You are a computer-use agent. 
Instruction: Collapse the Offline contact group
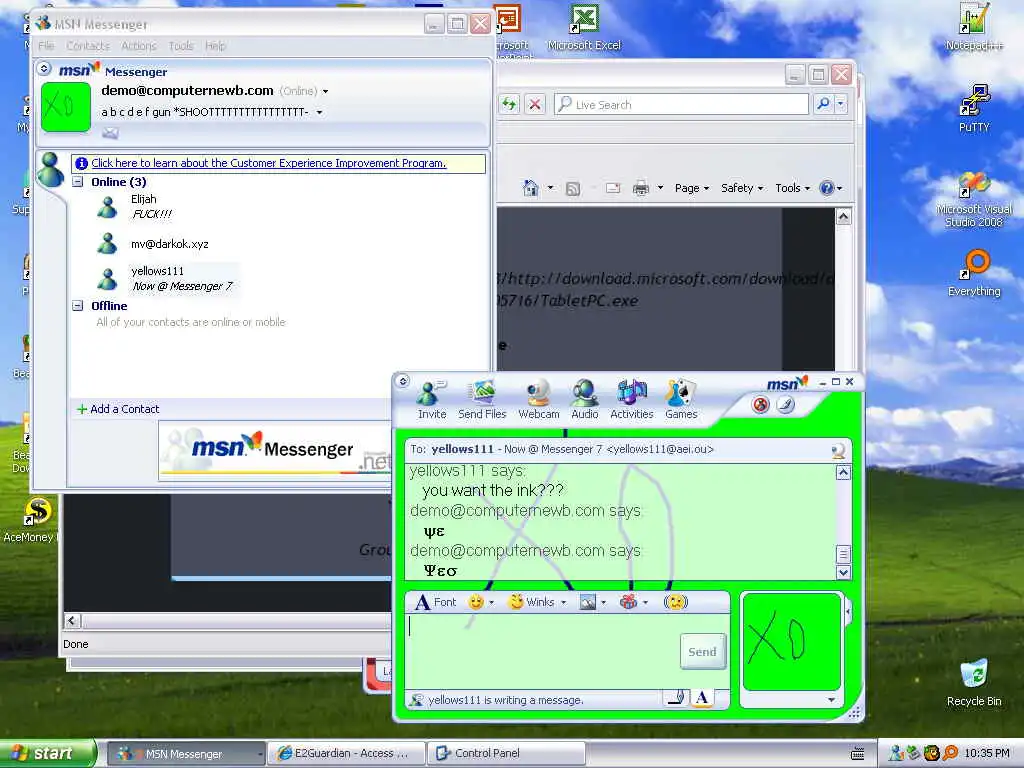point(78,306)
